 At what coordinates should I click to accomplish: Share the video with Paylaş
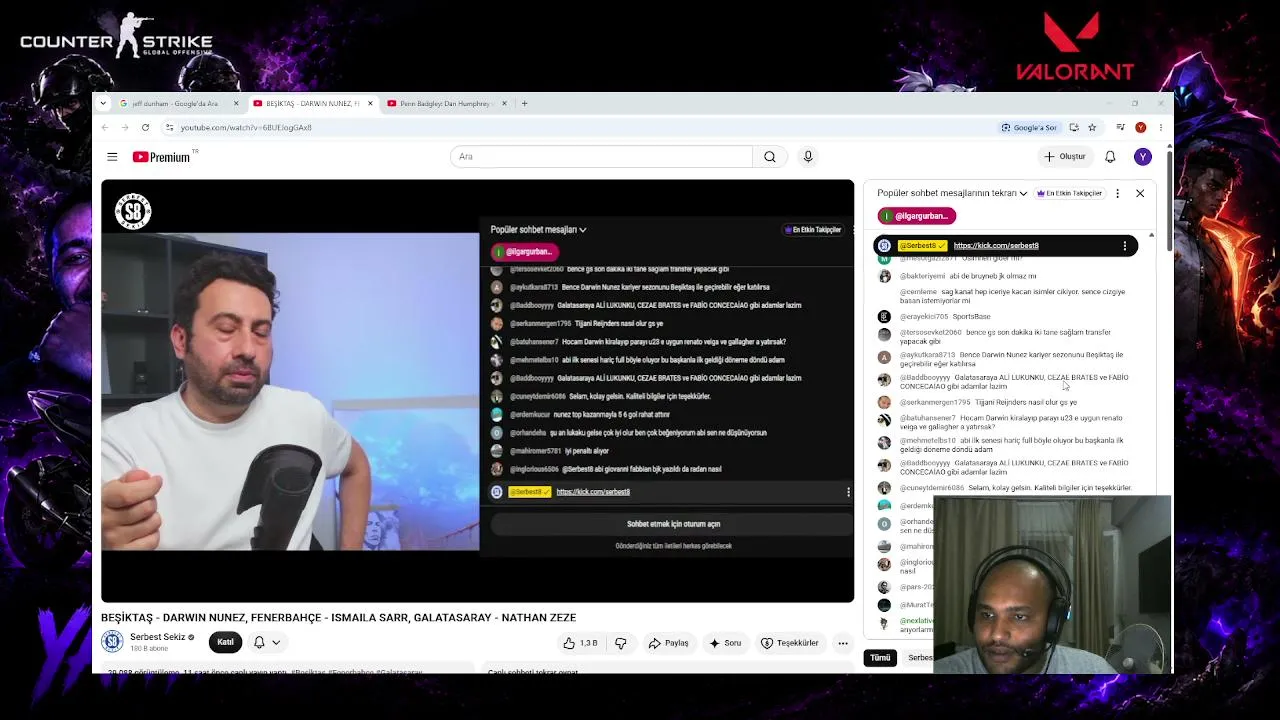[668, 643]
